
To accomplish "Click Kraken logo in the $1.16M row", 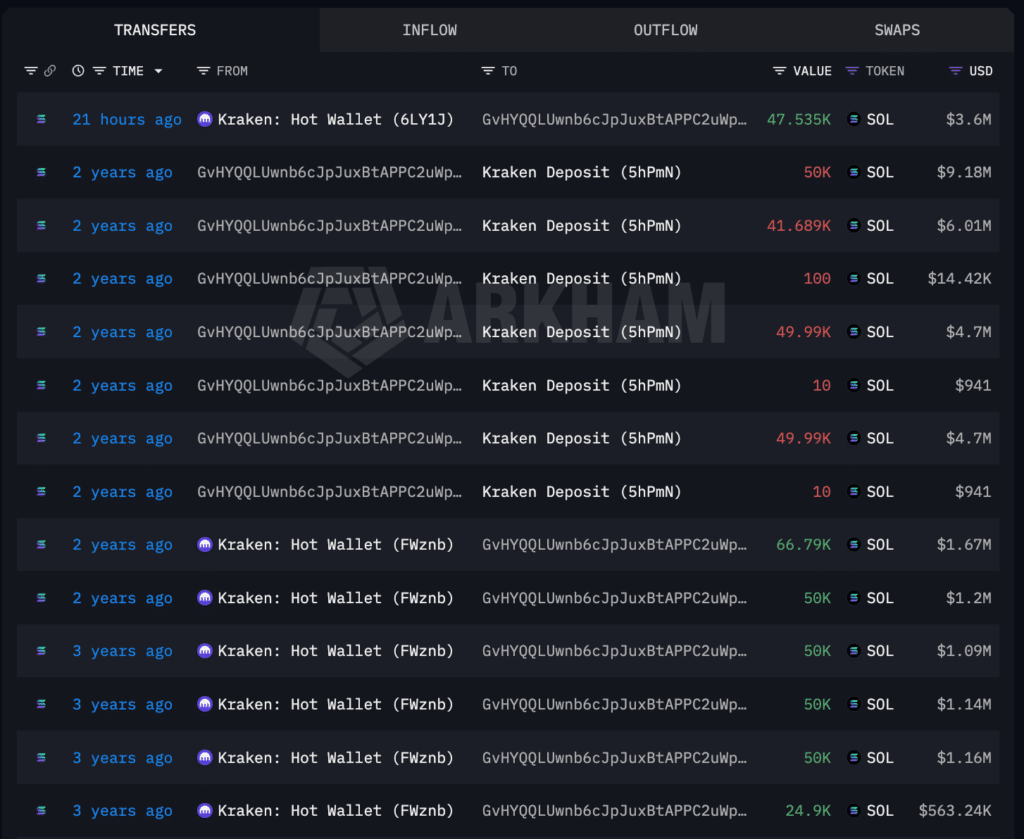I will tap(204, 757).
